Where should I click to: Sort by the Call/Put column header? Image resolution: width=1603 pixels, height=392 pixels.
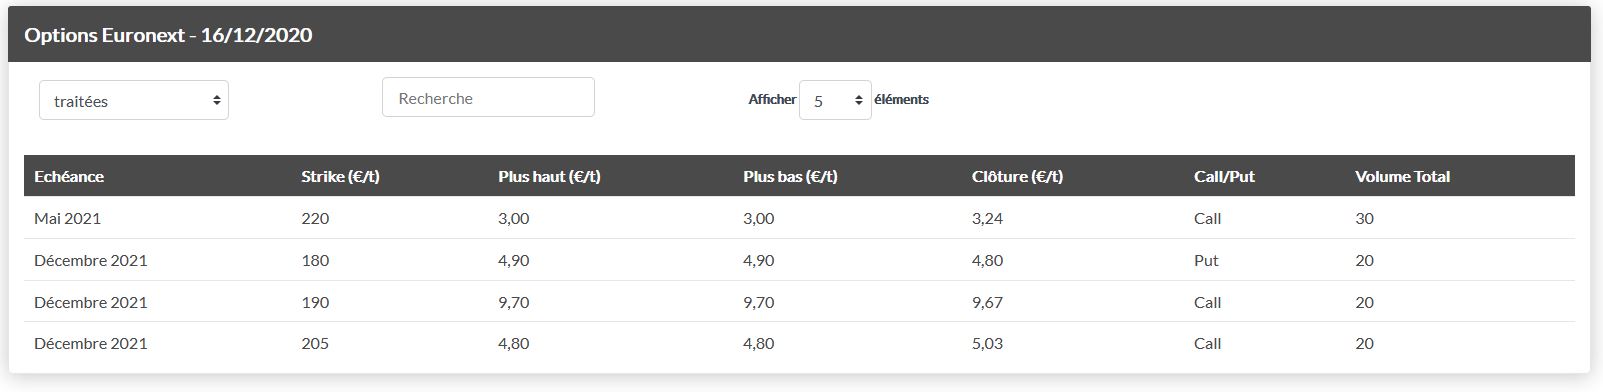pos(1224,176)
